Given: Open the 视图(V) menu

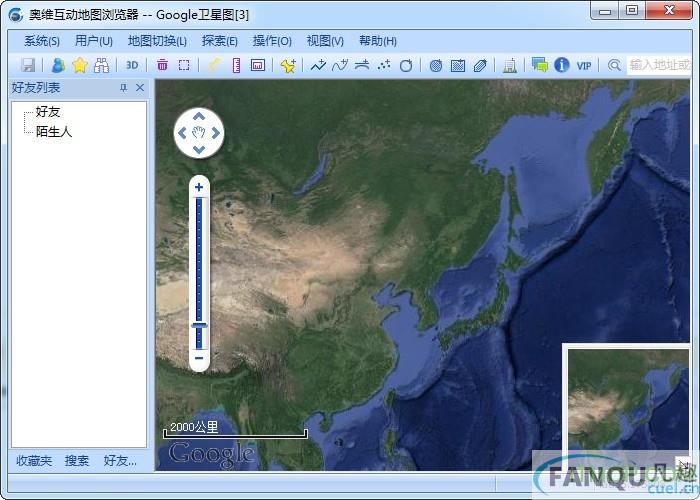Looking at the screenshot, I should click(x=325, y=41).
